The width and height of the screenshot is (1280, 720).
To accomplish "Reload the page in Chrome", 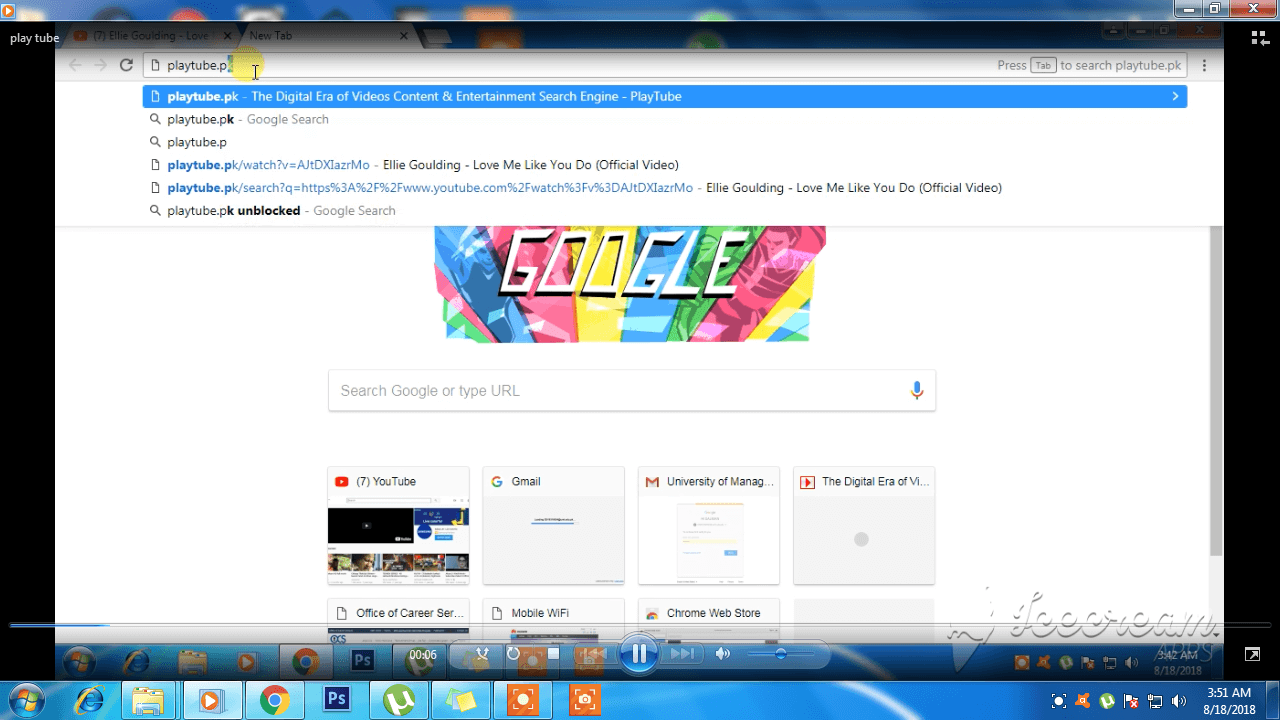I will point(126,65).
